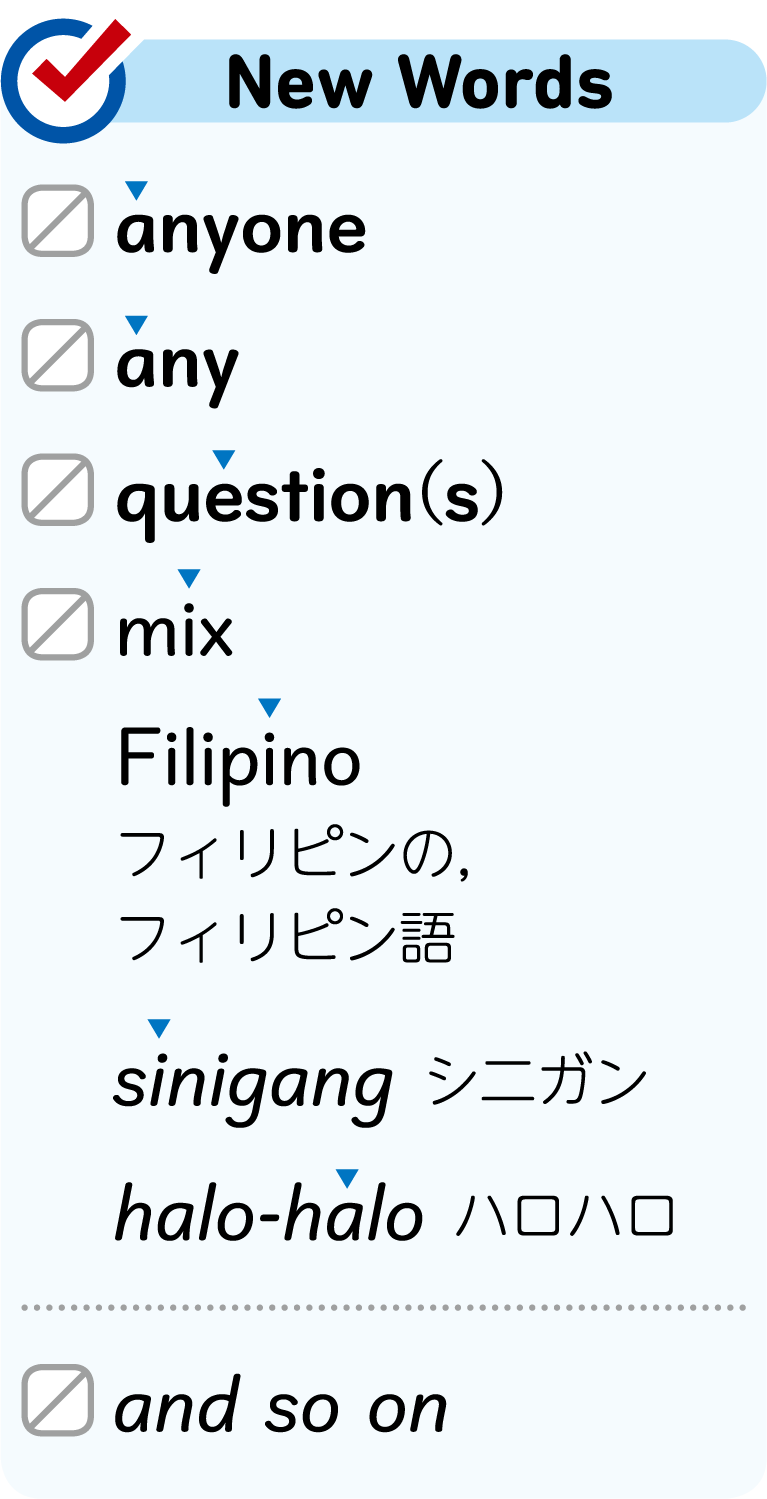Open the italic word "sinigang"
This screenshot has height=1499, width=767.
point(253,1084)
